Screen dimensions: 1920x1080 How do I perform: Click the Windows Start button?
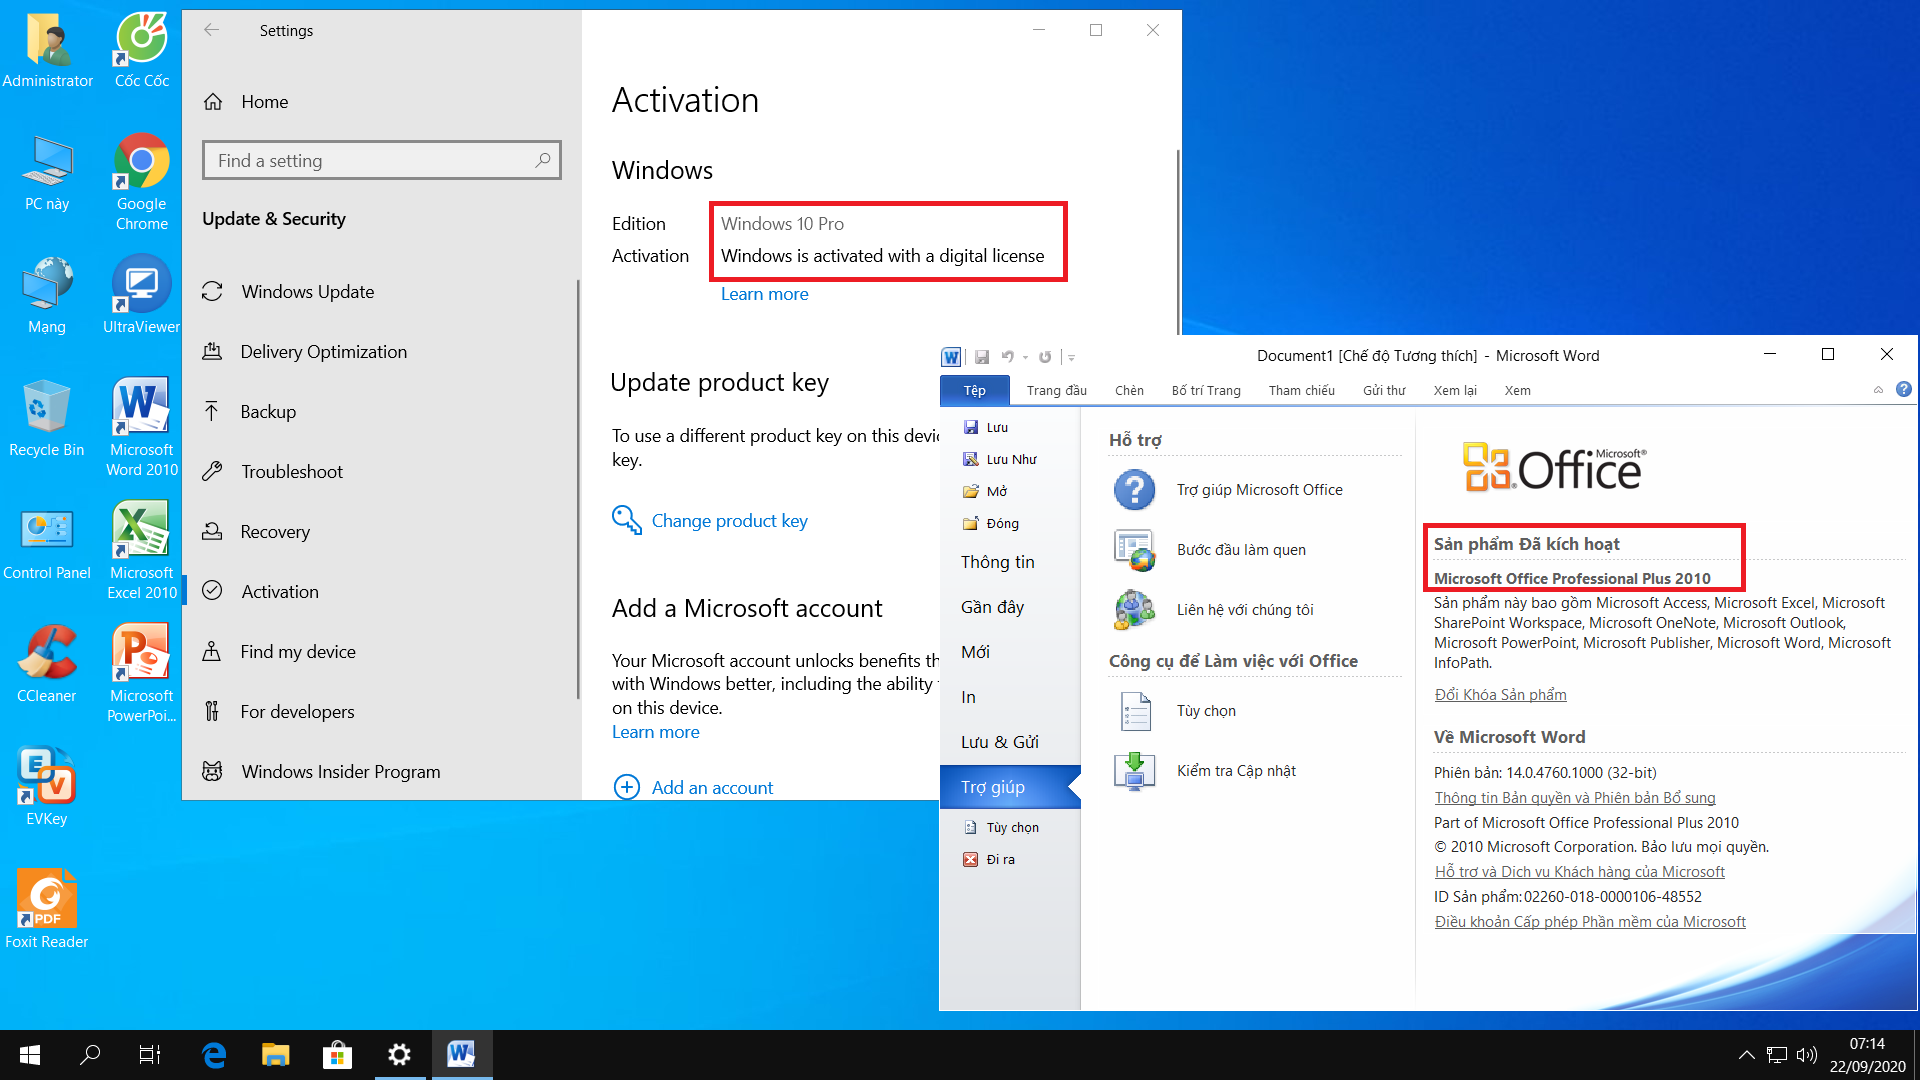(29, 1054)
